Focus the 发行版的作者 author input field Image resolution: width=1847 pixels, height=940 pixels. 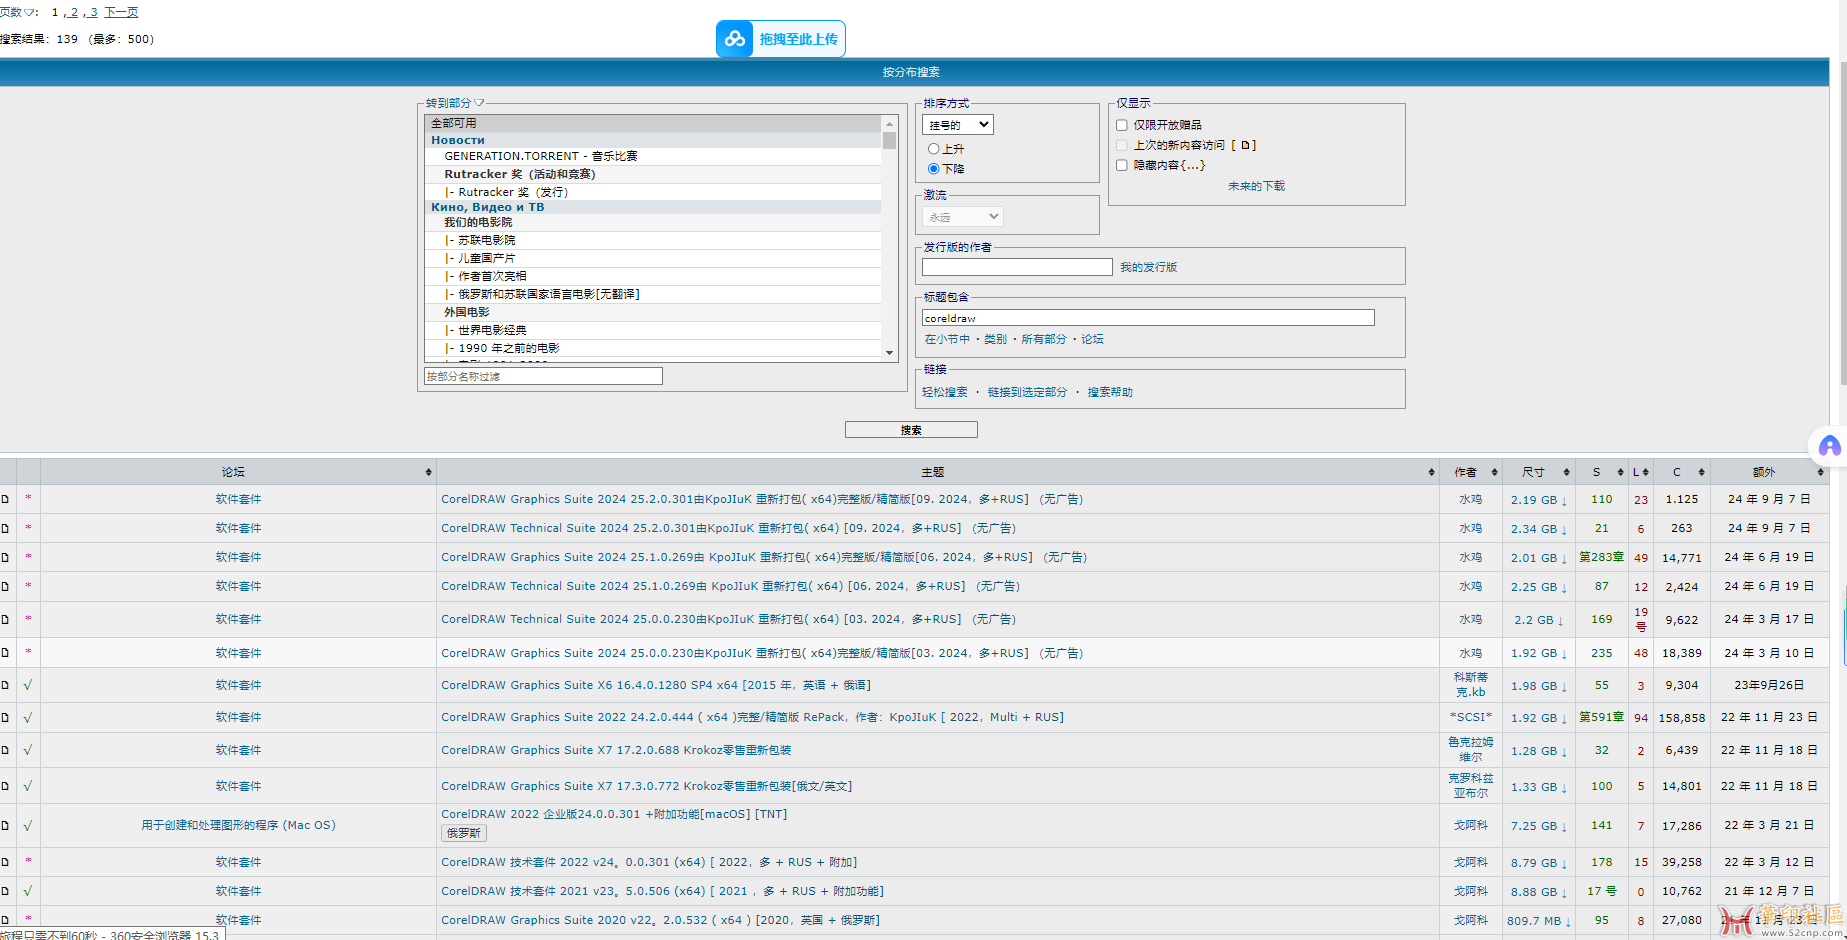pos(1017,267)
